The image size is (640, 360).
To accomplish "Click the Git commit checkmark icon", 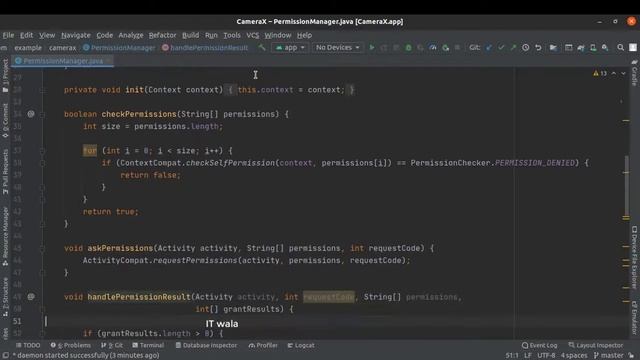I will [501, 48].
